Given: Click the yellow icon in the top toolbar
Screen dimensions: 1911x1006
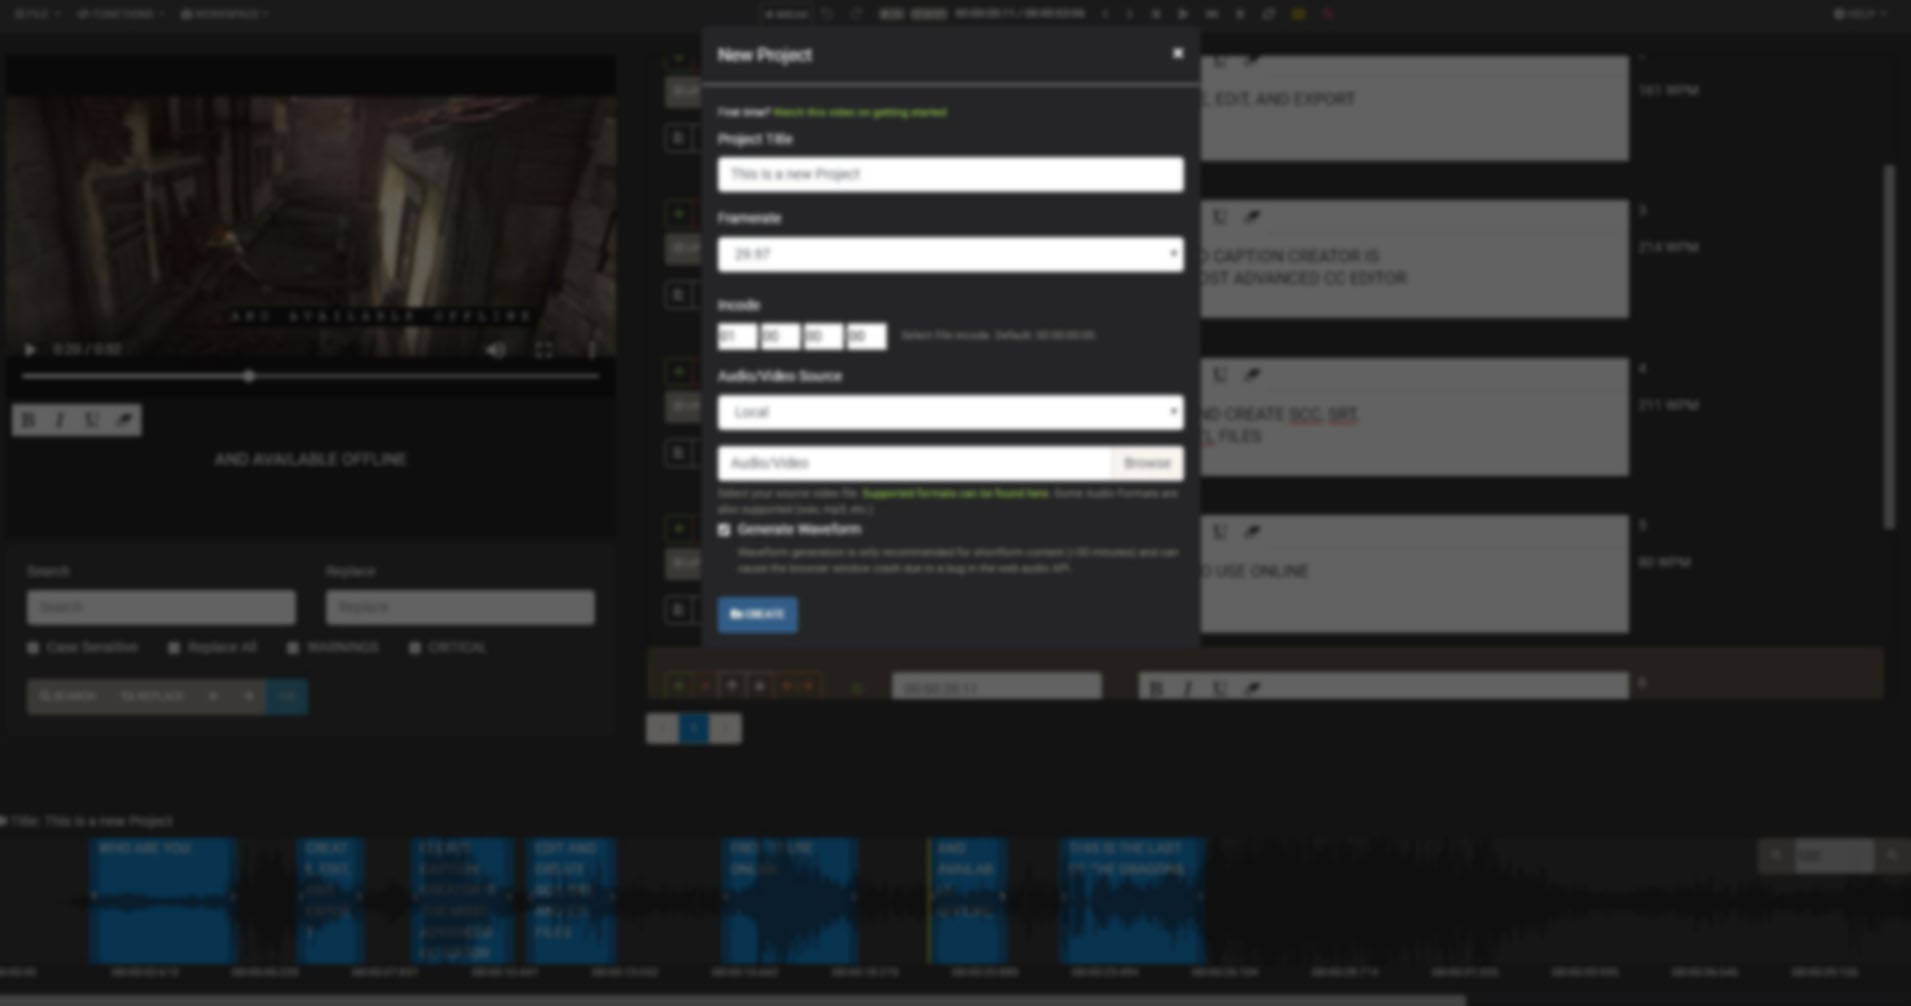Looking at the screenshot, I should [1298, 14].
